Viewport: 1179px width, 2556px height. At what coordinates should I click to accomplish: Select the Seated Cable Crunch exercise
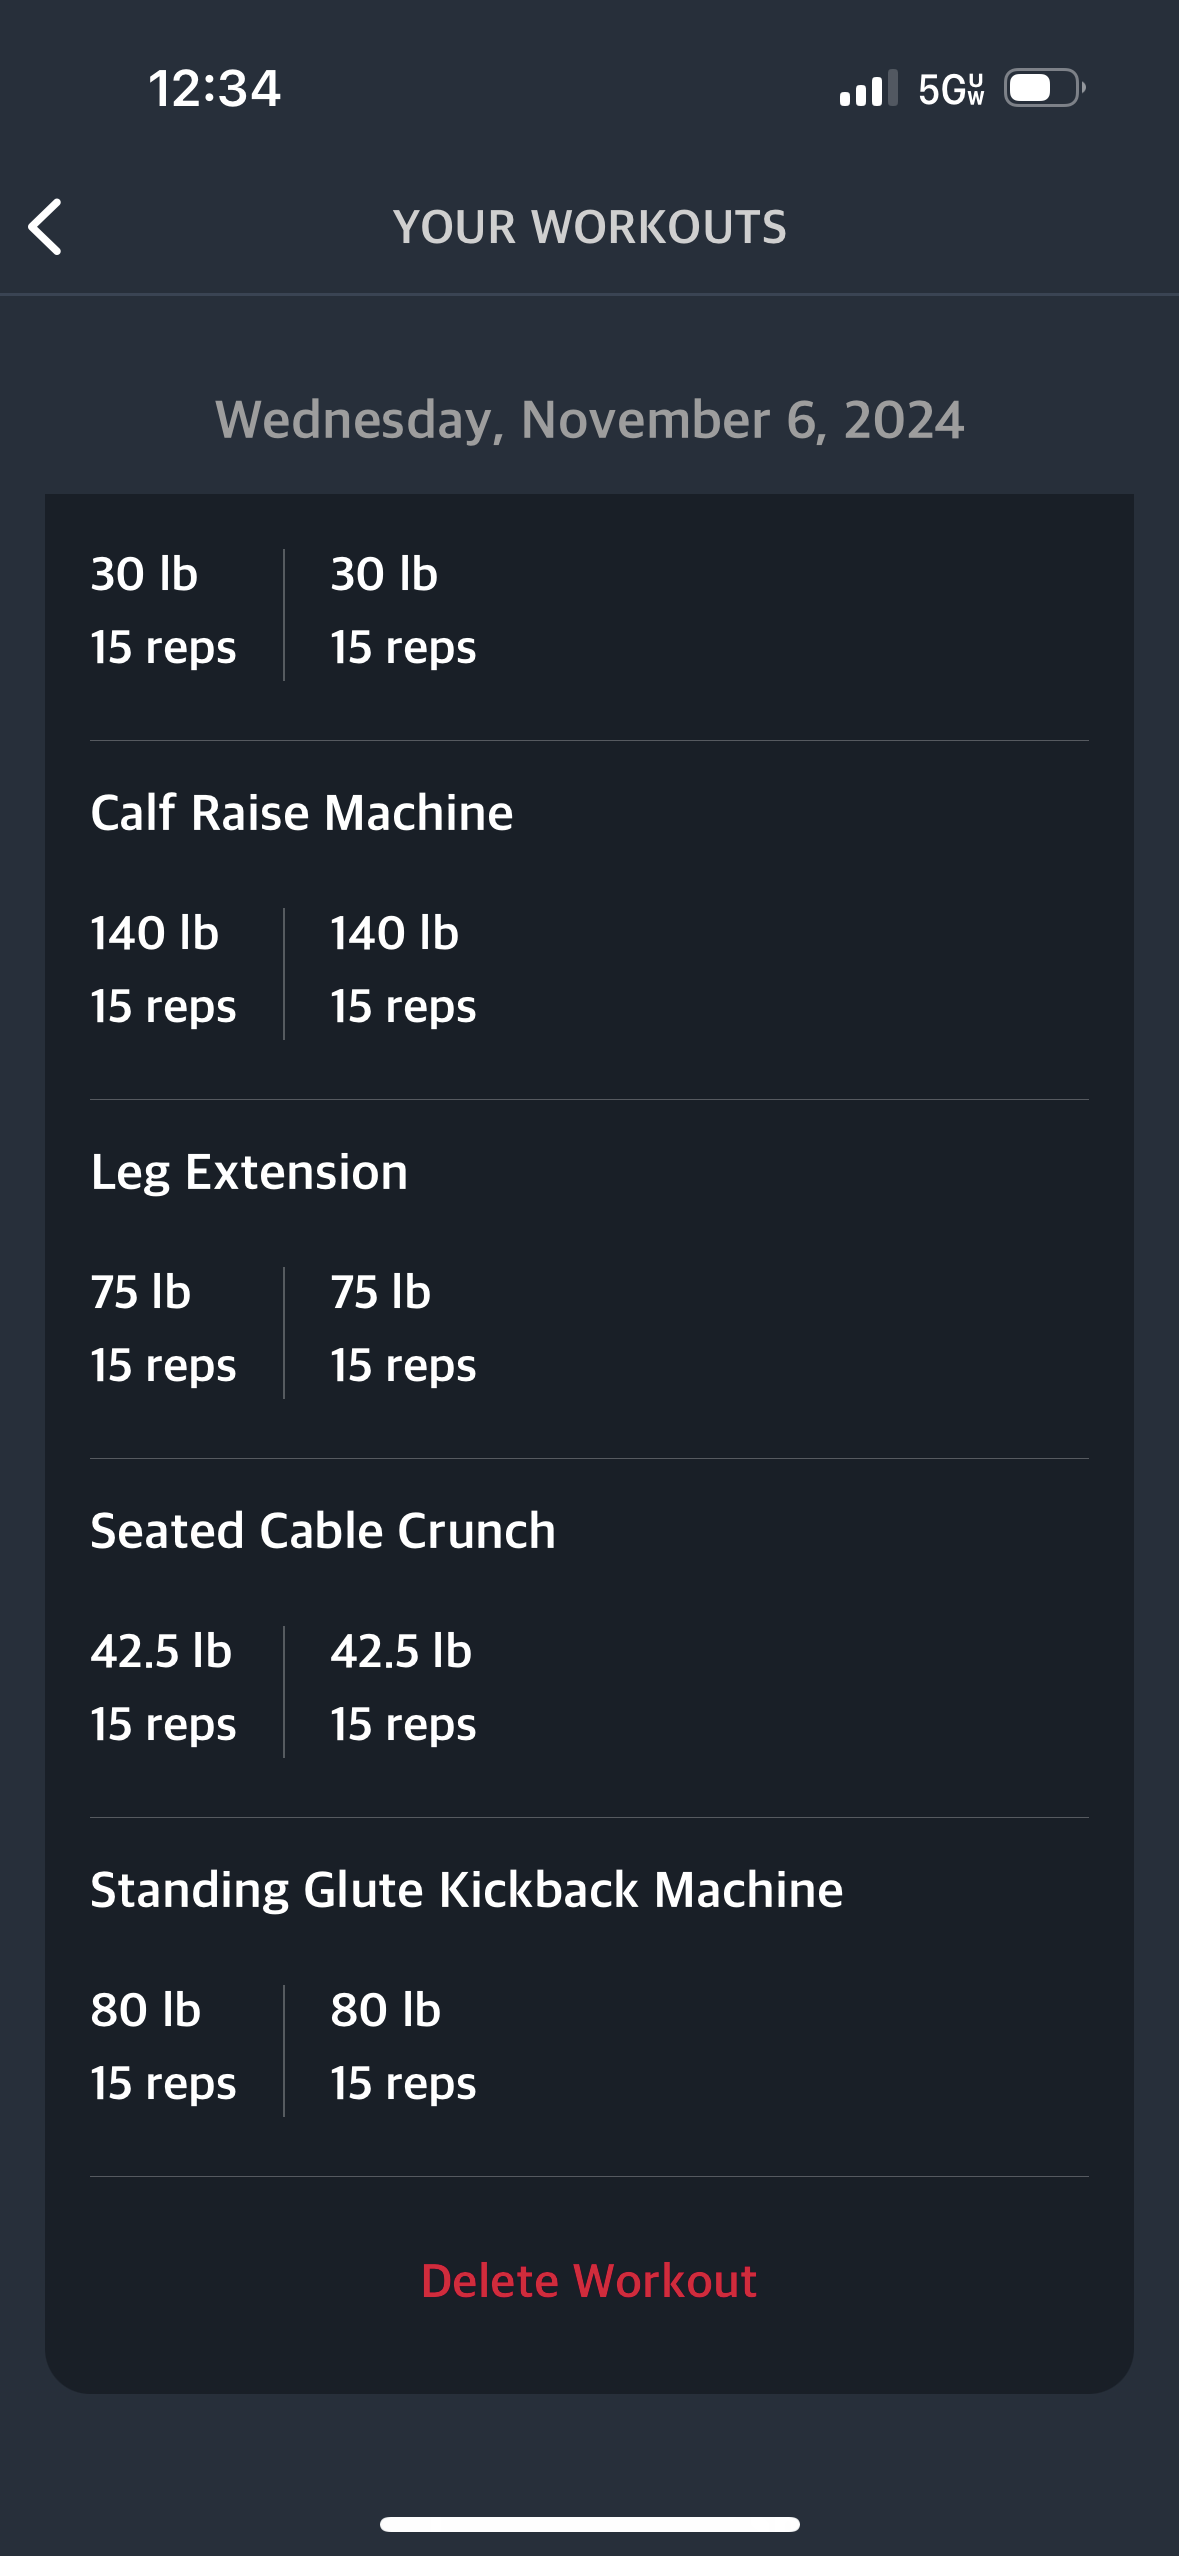pos(323,1531)
